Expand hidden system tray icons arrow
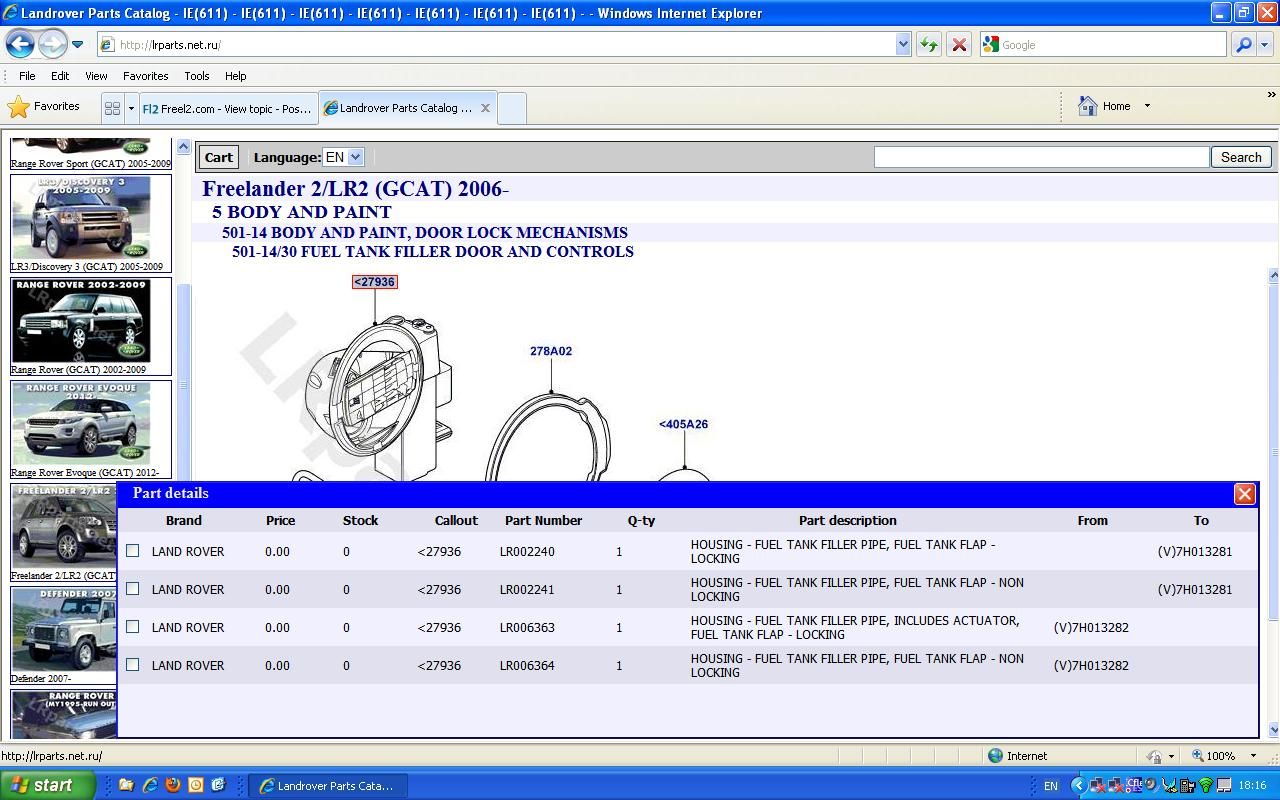The image size is (1280, 800). click(1078, 786)
